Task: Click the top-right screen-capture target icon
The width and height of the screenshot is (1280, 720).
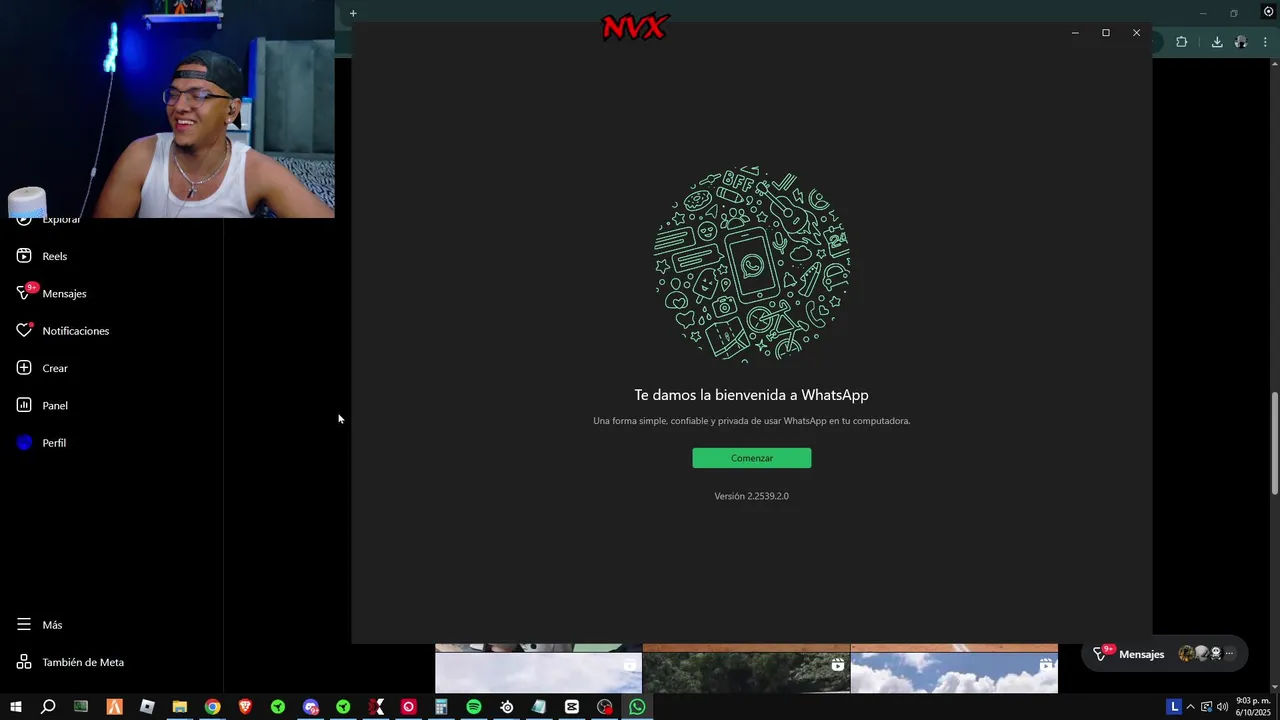Action: tap(1268, 11)
